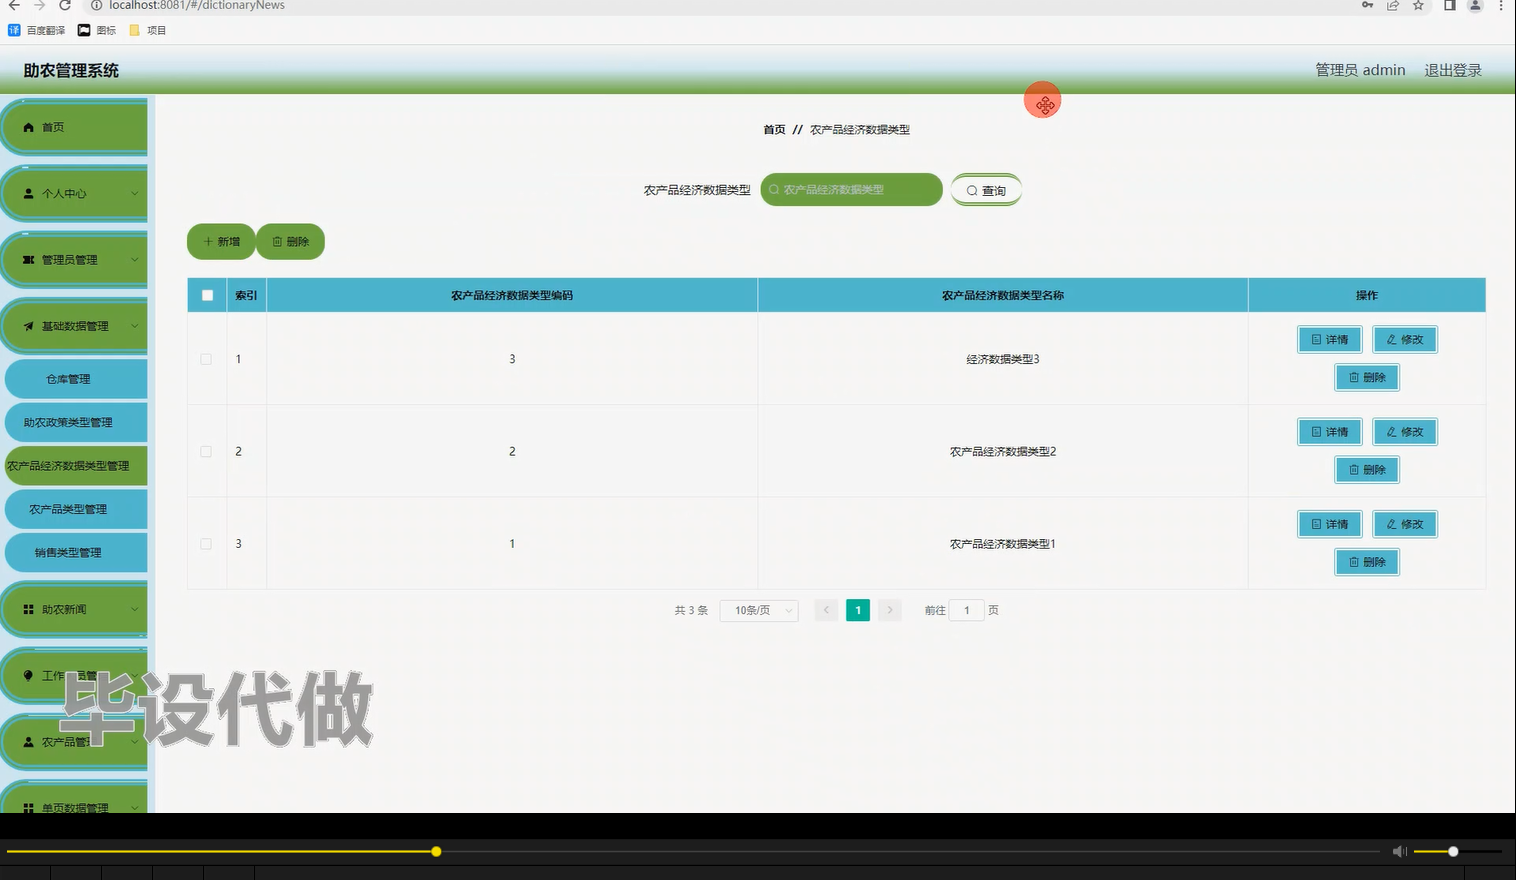Expand the 个人中心 sidebar menu
The width and height of the screenshot is (1516, 880).
(x=74, y=193)
